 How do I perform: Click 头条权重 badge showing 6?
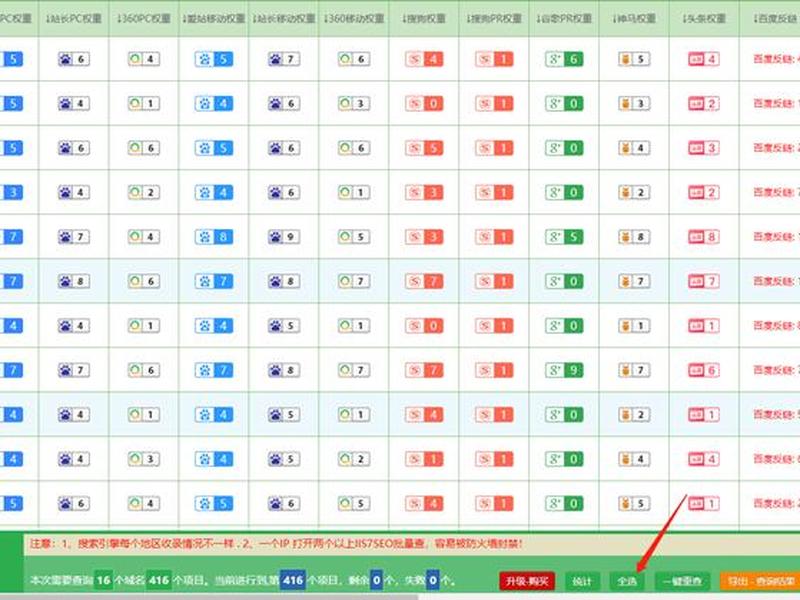pos(704,370)
